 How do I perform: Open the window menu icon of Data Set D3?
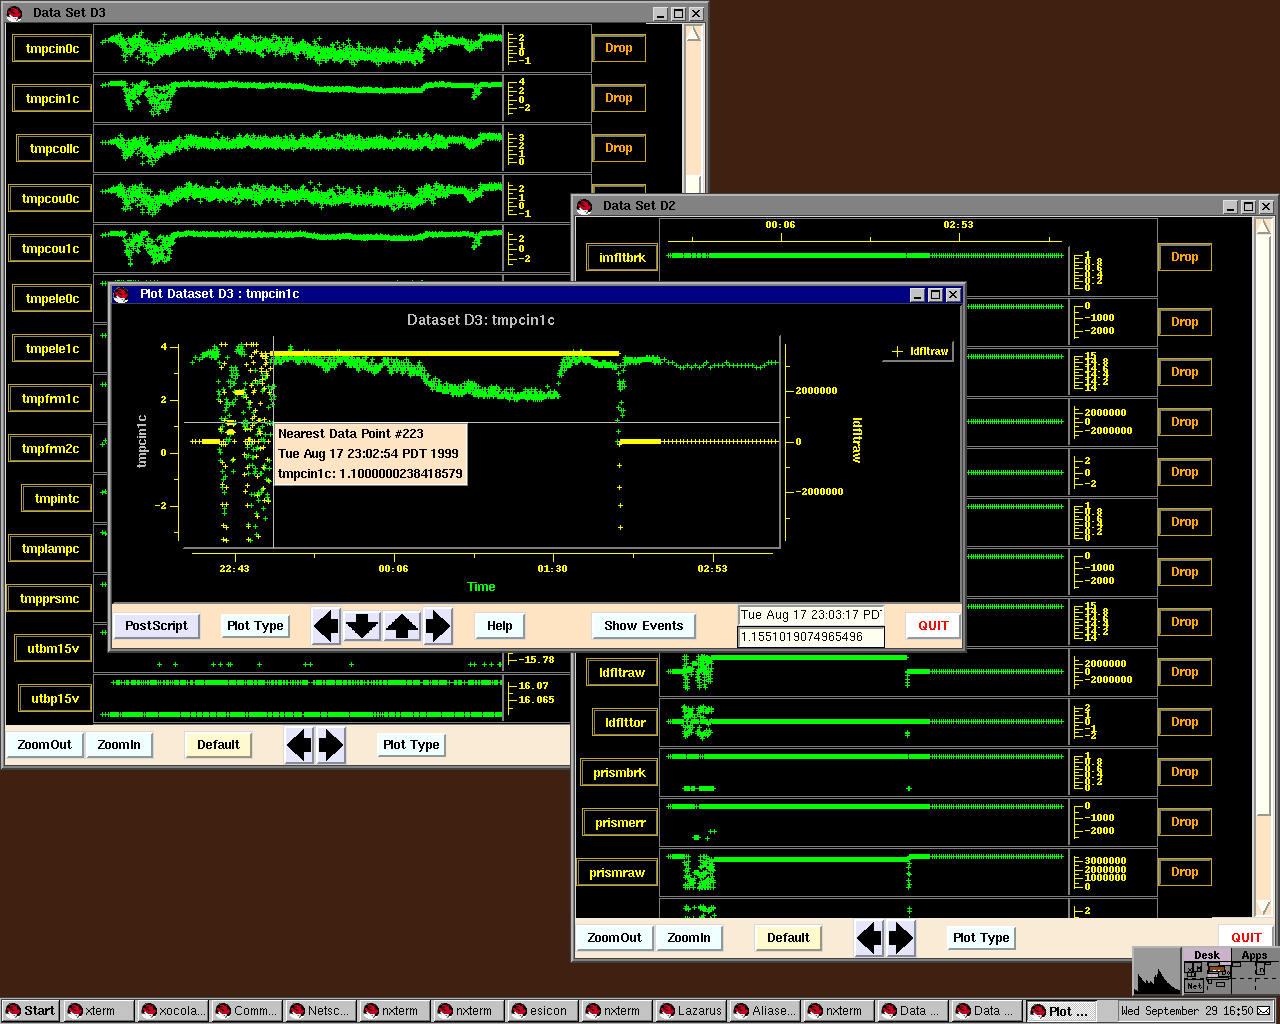[x=14, y=13]
